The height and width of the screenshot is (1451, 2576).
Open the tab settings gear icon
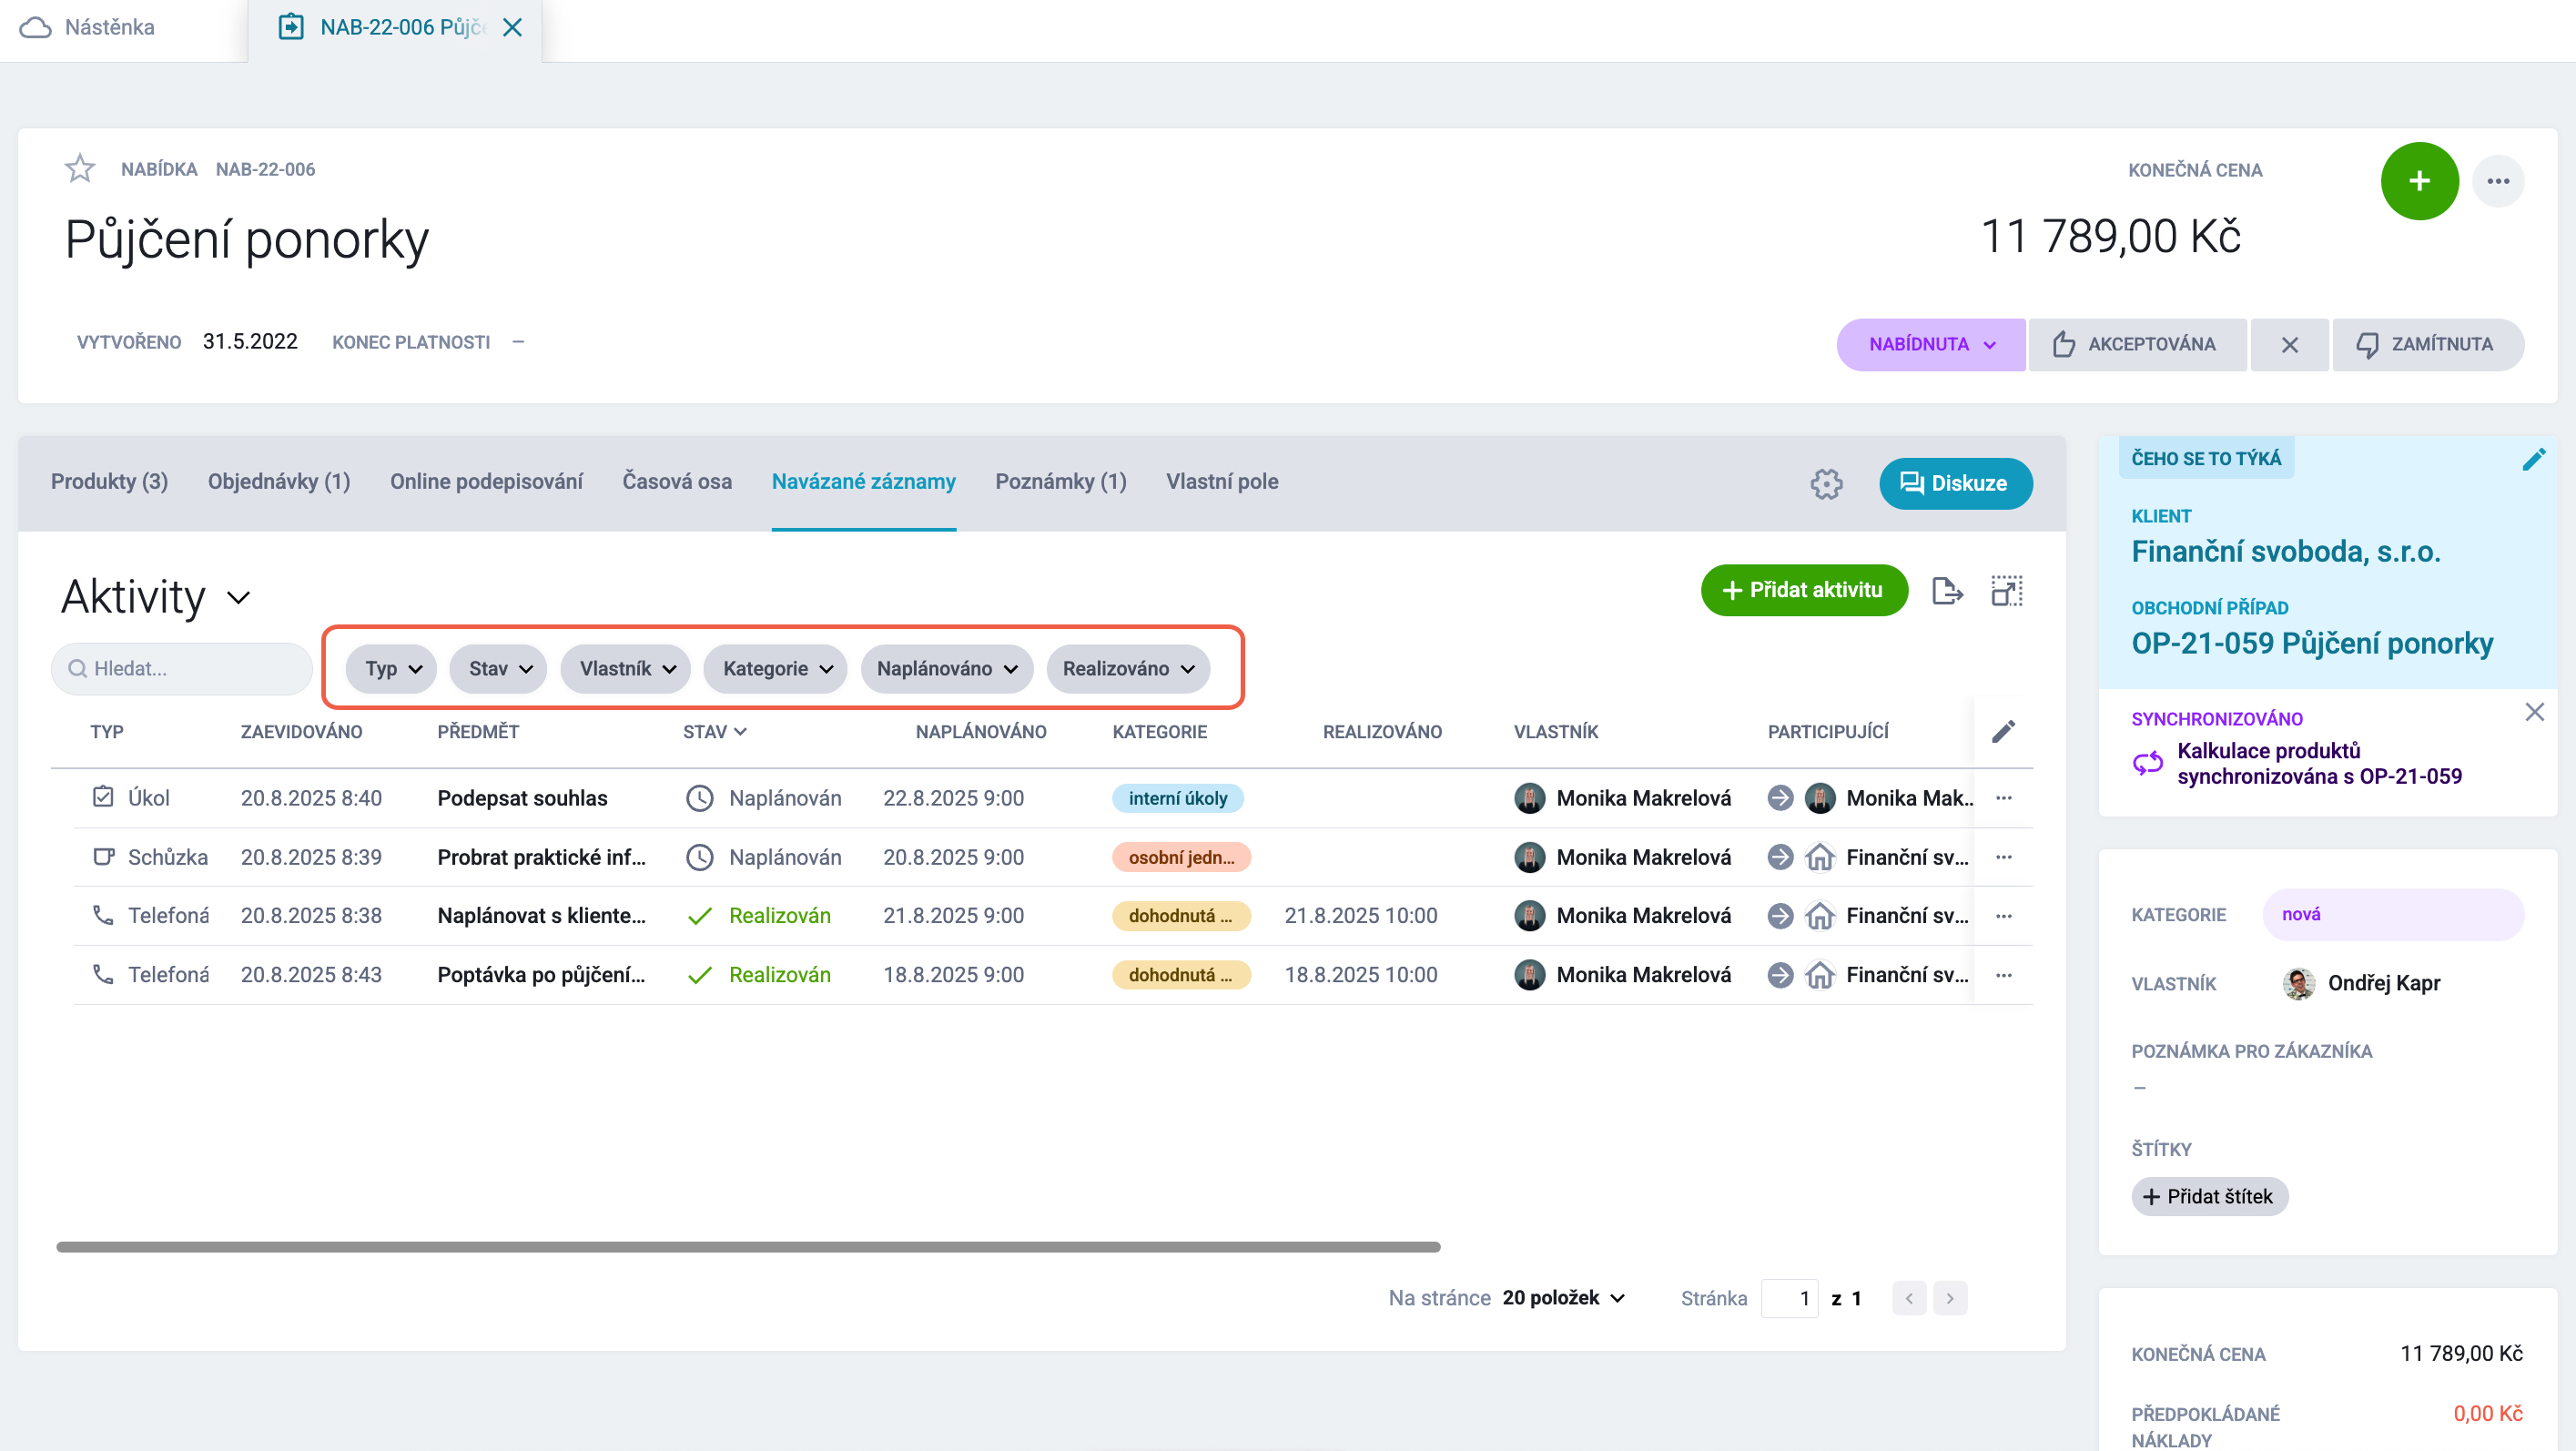click(1826, 483)
